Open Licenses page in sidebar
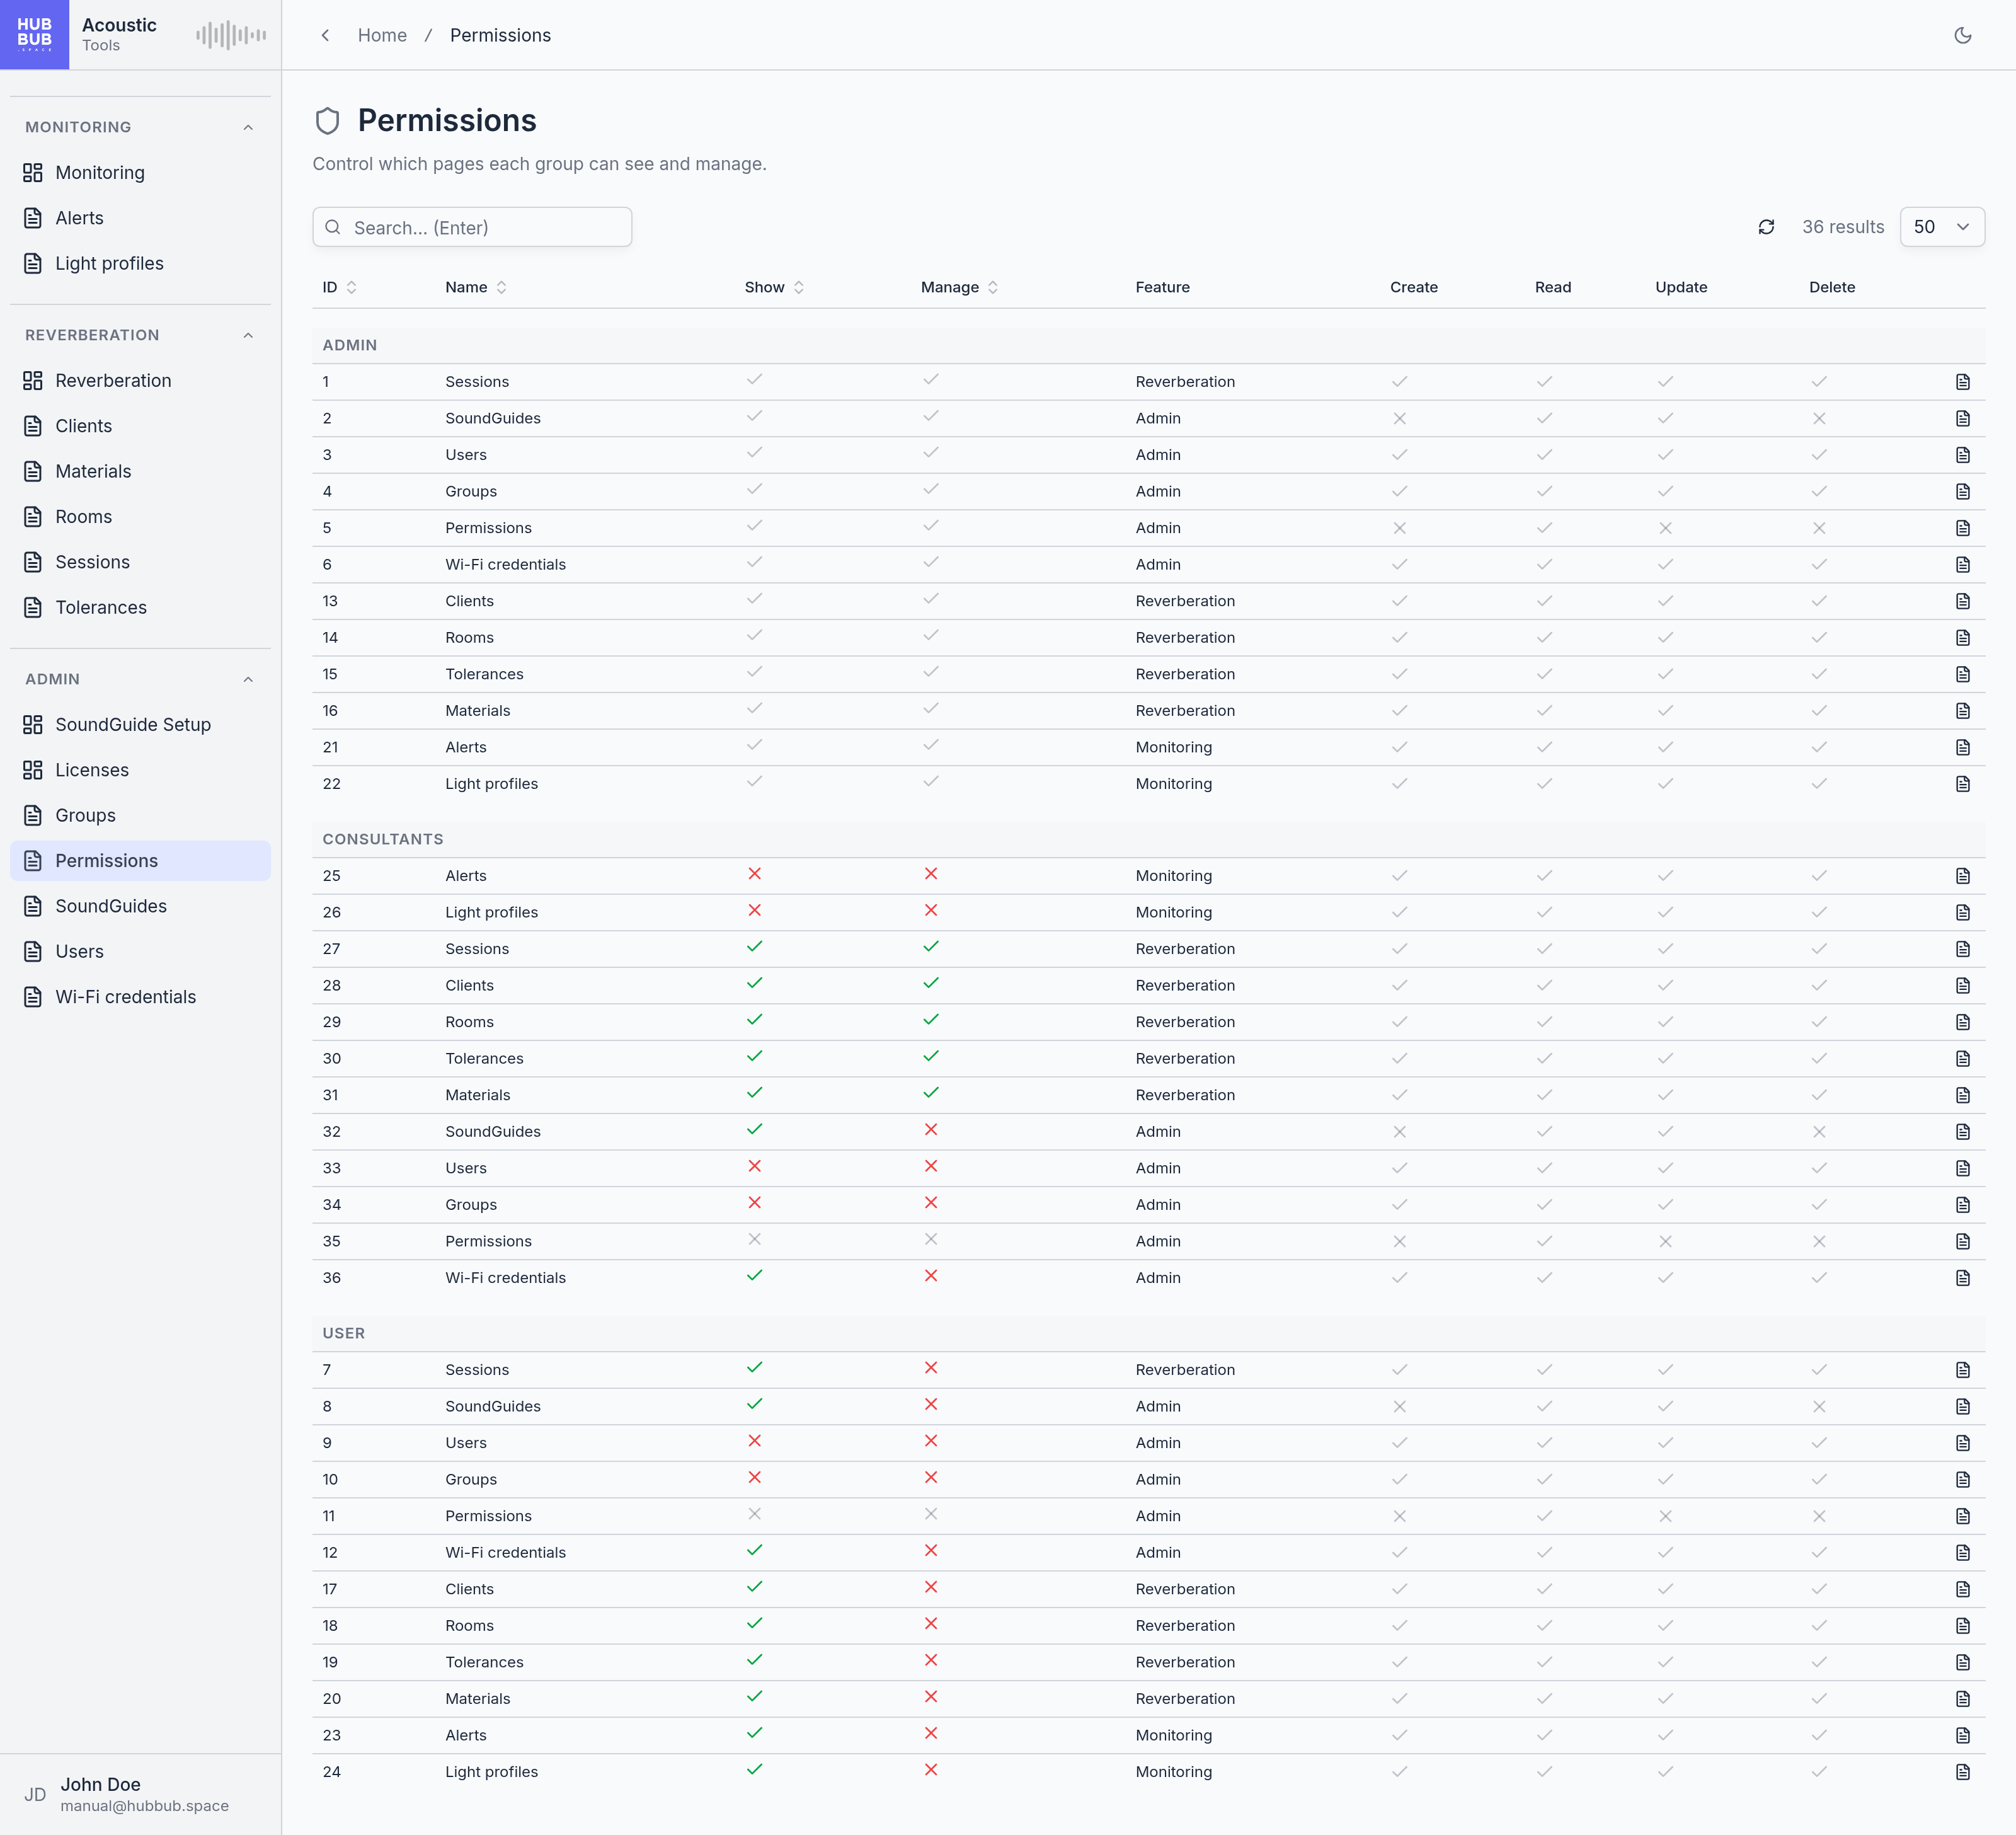This screenshot has width=2016, height=1835. (x=140, y=770)
